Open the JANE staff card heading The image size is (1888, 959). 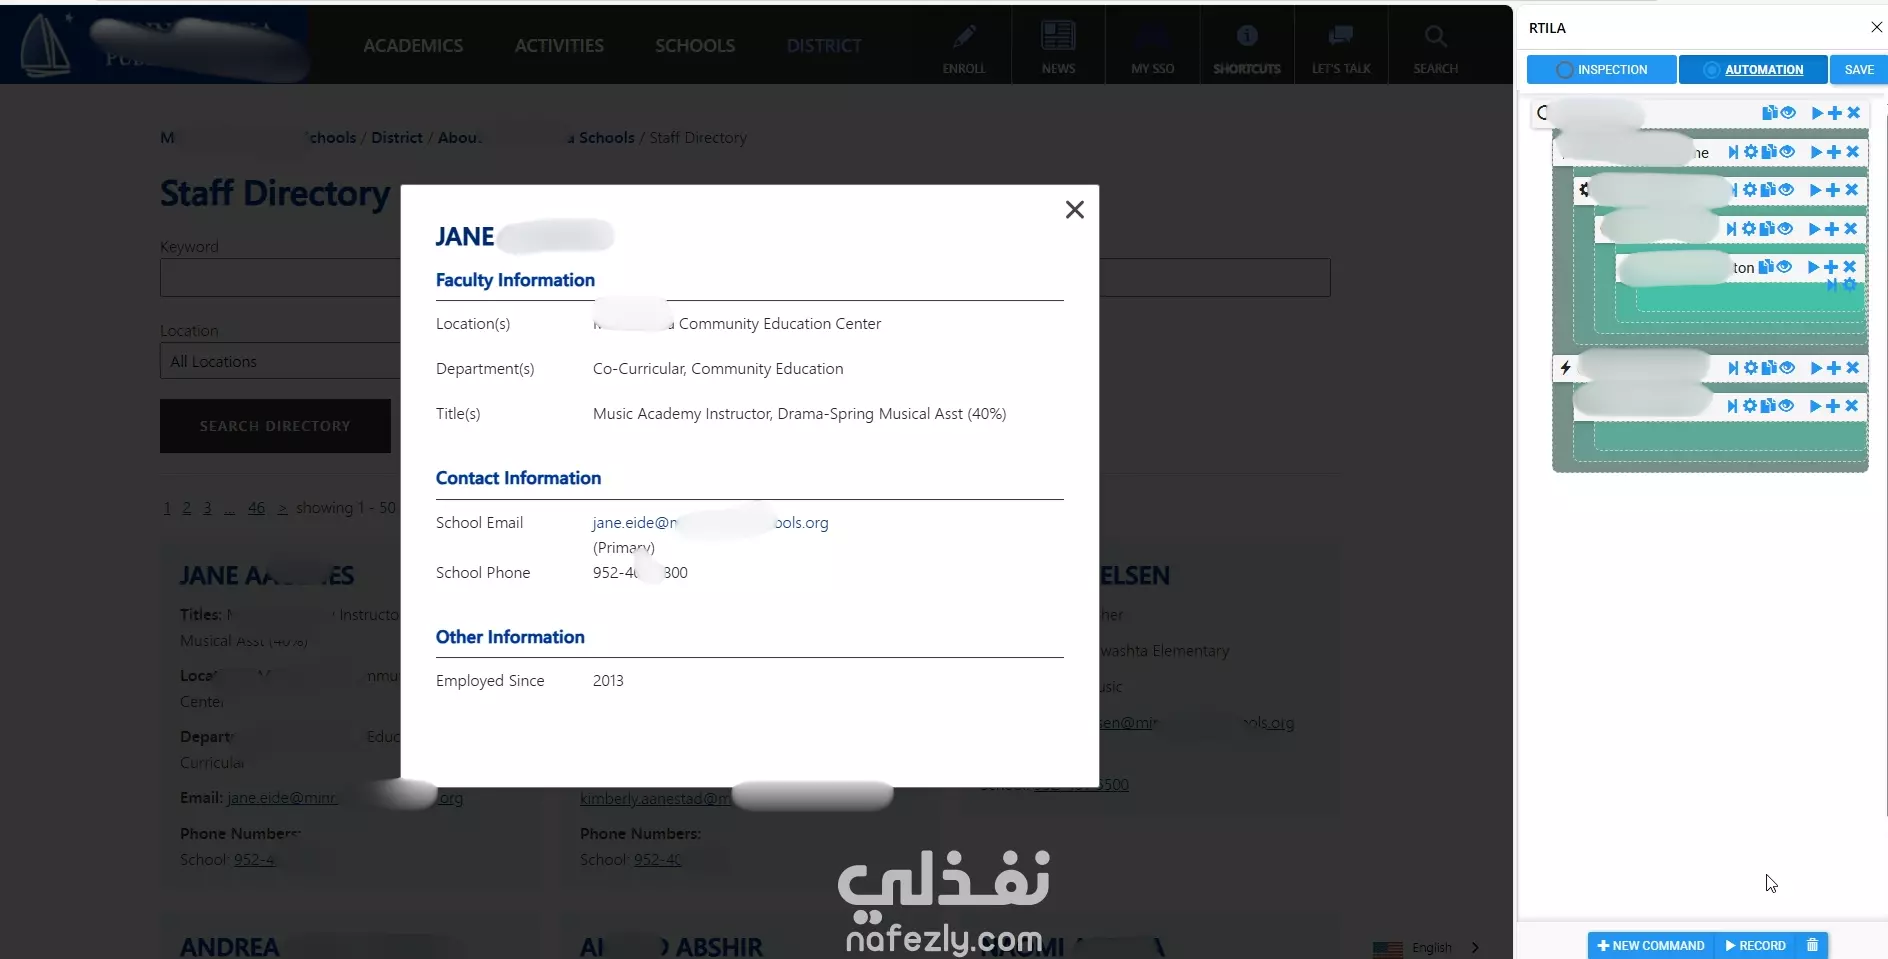coord(267,575)
